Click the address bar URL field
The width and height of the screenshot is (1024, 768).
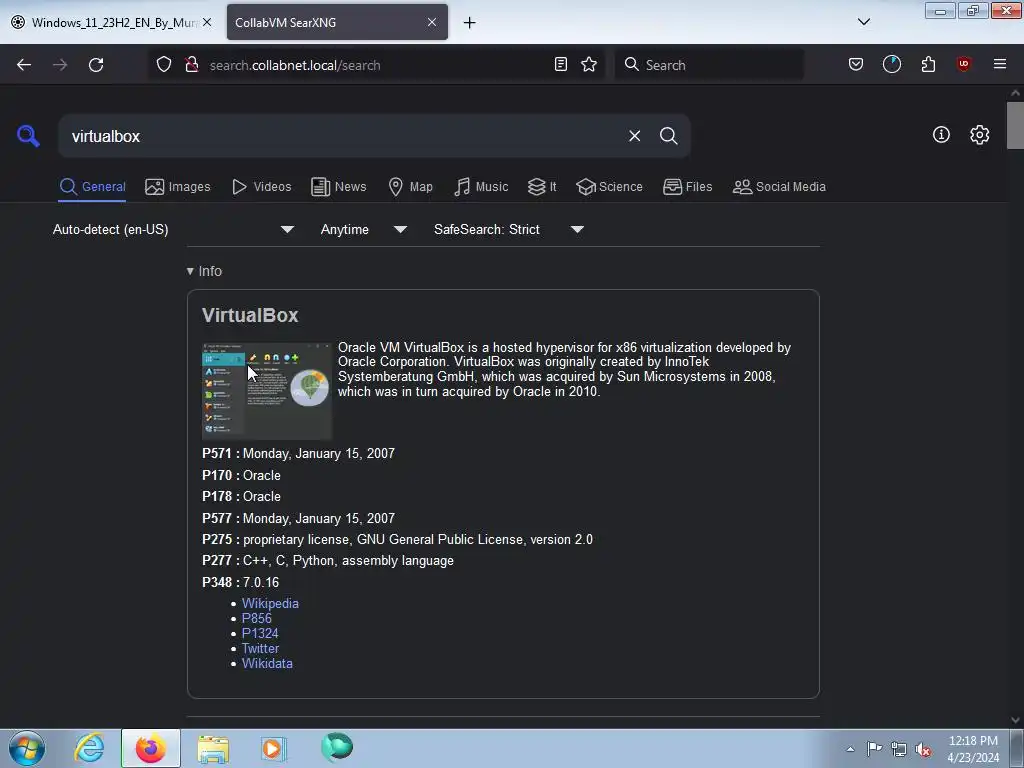(376, 65)
